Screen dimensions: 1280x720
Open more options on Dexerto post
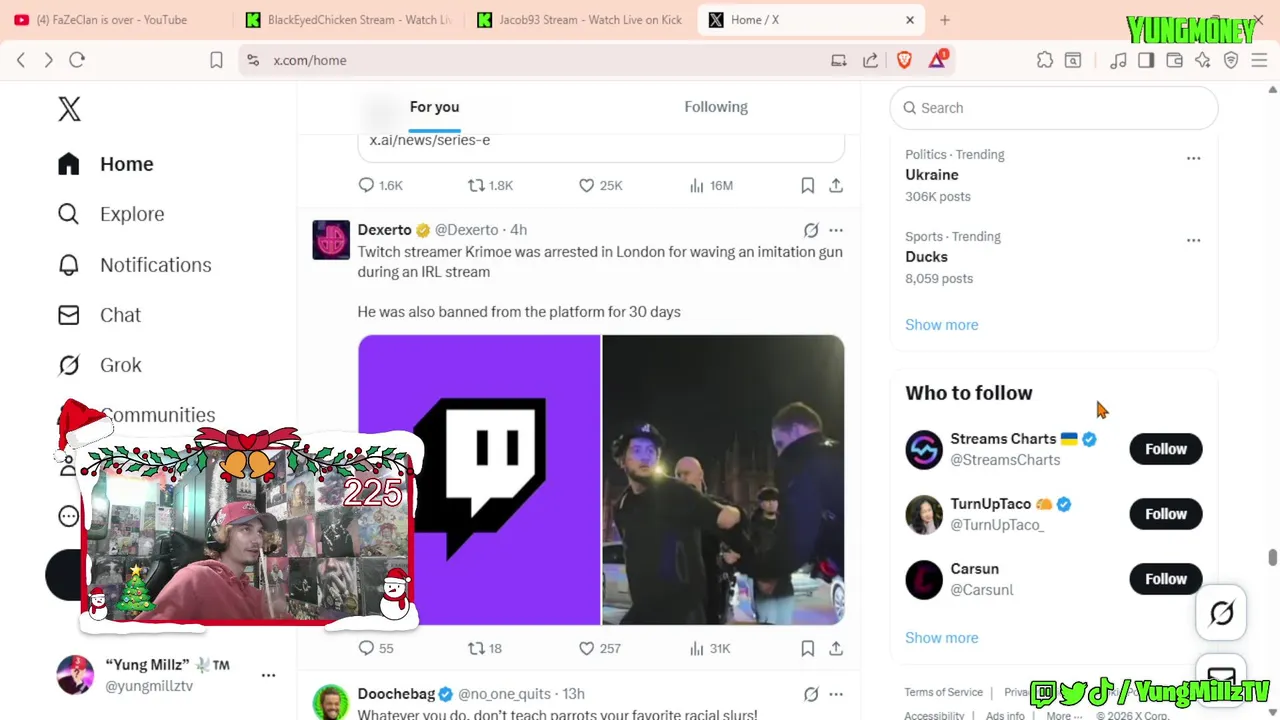(836, 230)
